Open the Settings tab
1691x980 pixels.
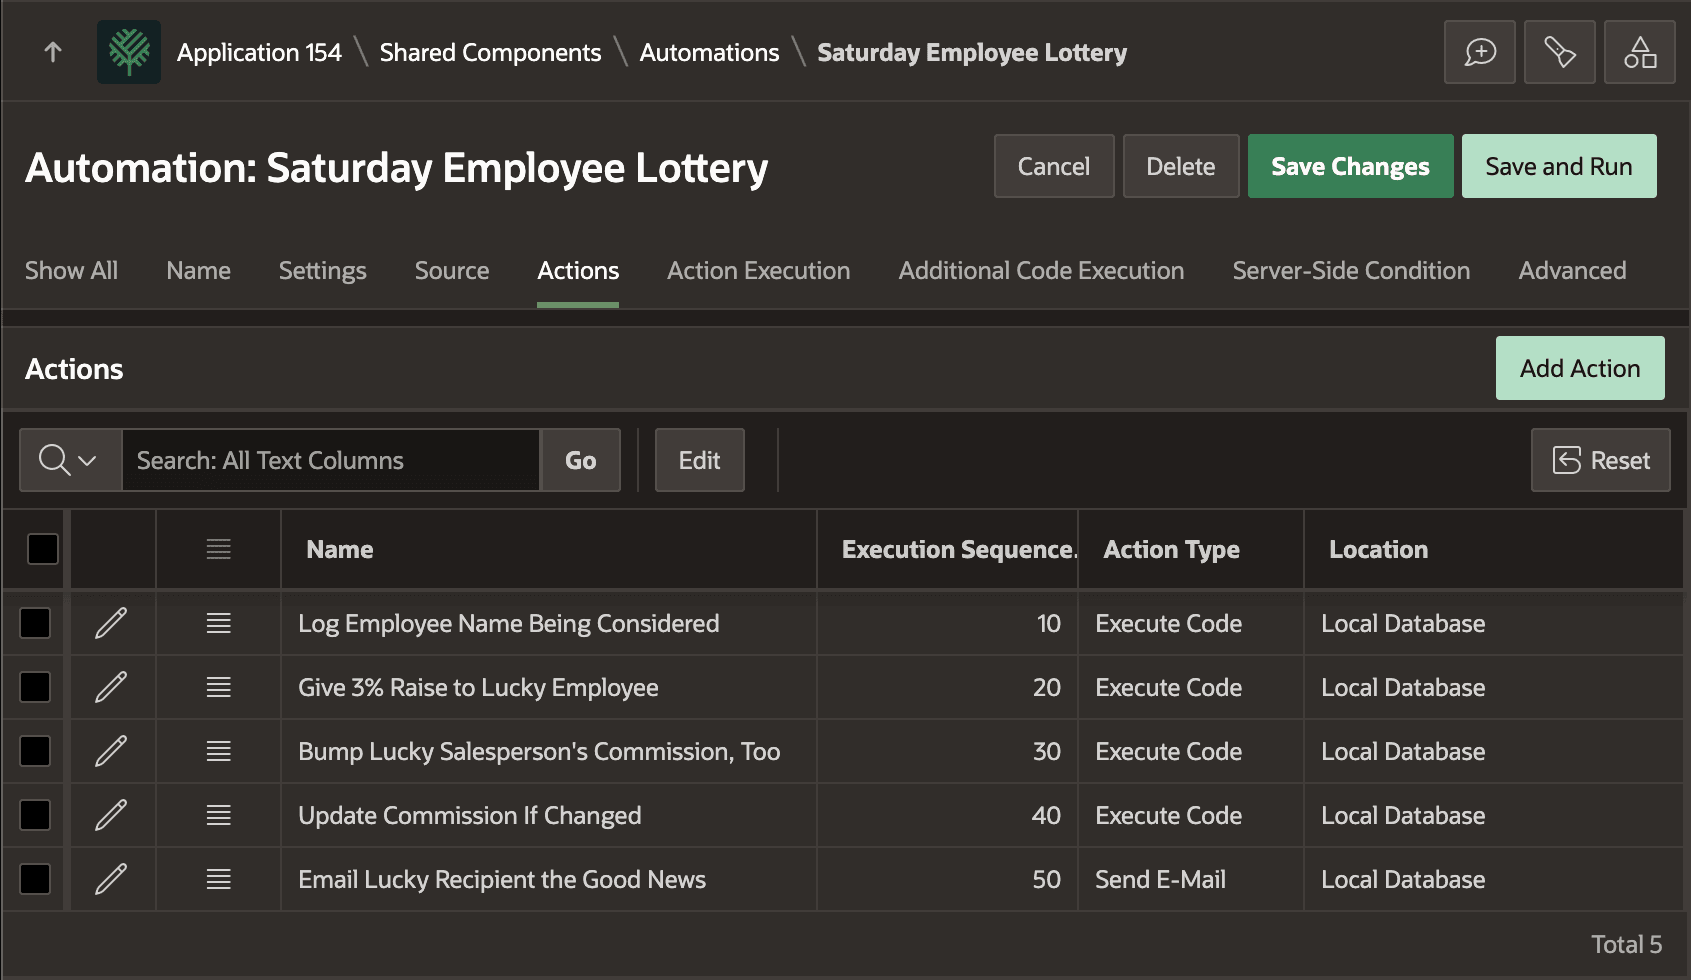click(x=322, y=270)
